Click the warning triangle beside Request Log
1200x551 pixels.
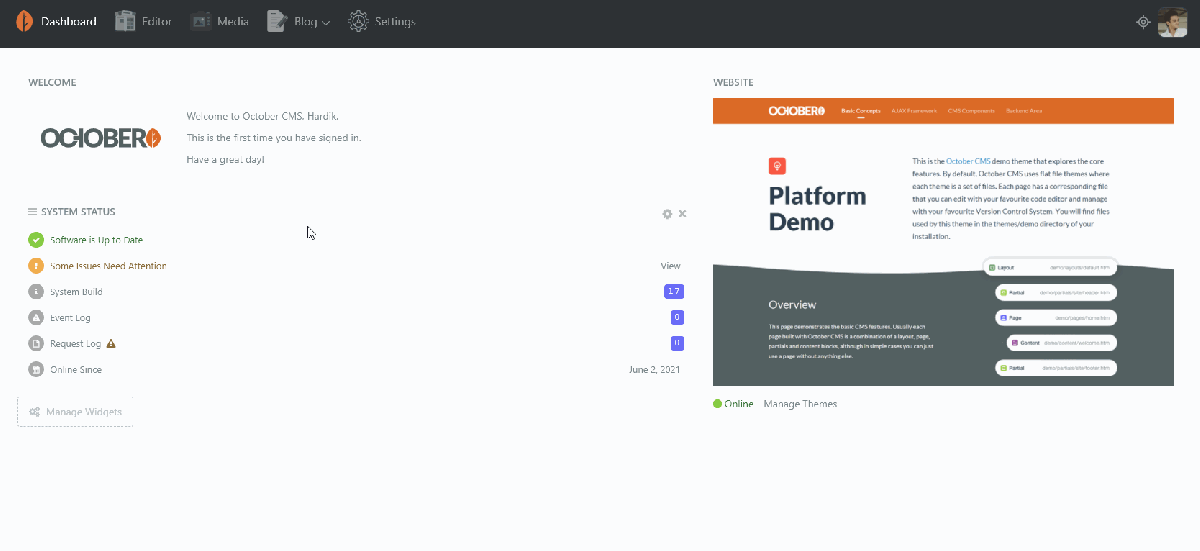pos(111,344)
